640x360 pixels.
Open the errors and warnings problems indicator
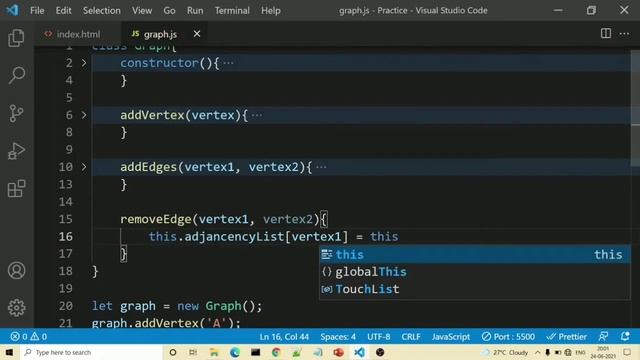(29, 336)
